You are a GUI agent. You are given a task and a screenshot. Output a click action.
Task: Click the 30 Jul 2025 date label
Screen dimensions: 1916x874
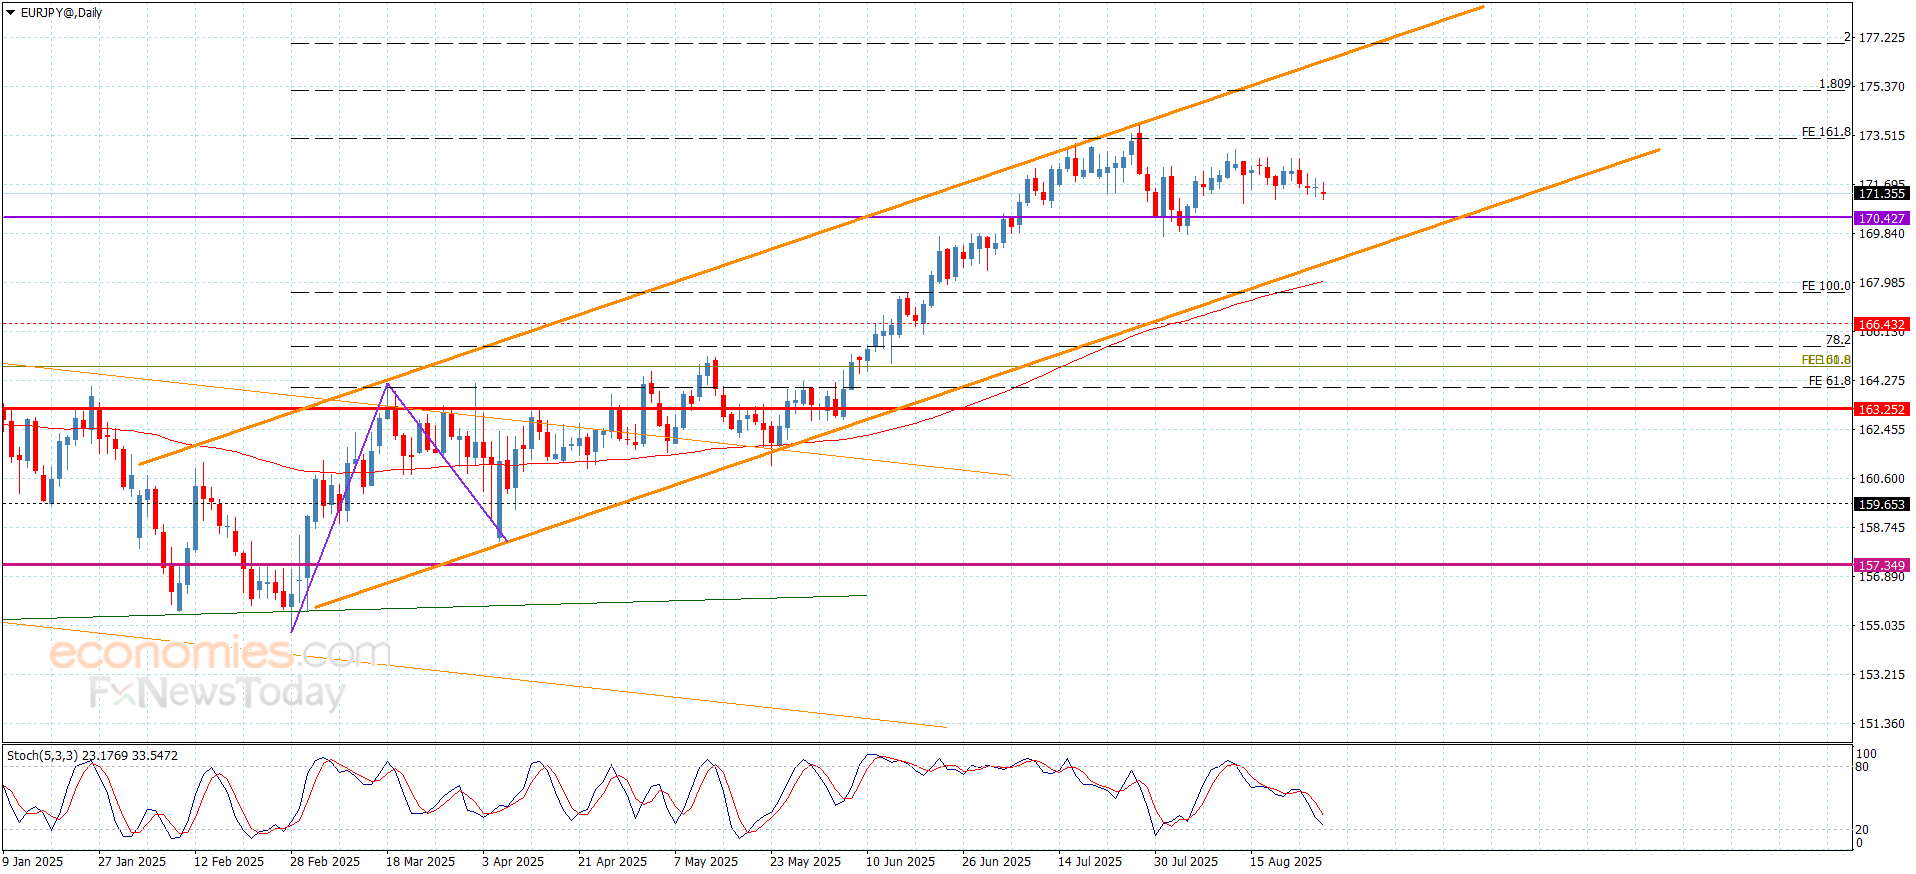(x=1186, y=862)
